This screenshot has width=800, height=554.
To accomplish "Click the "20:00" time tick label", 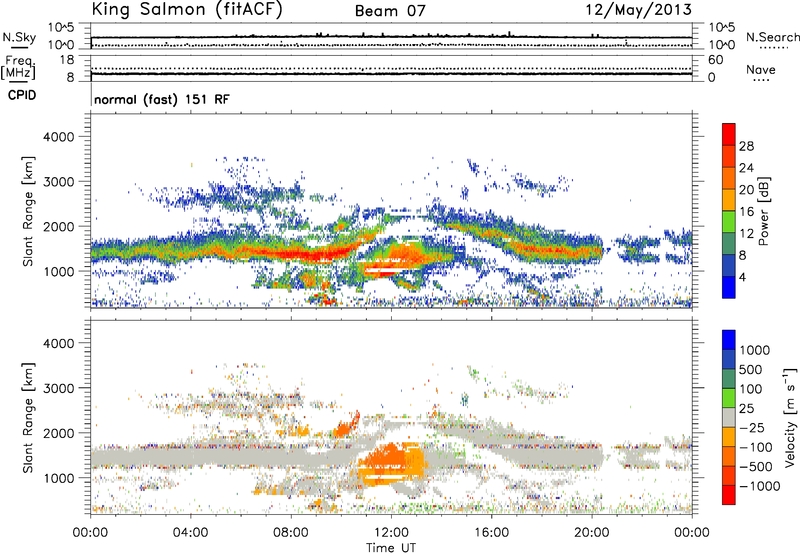I will 591,533.
